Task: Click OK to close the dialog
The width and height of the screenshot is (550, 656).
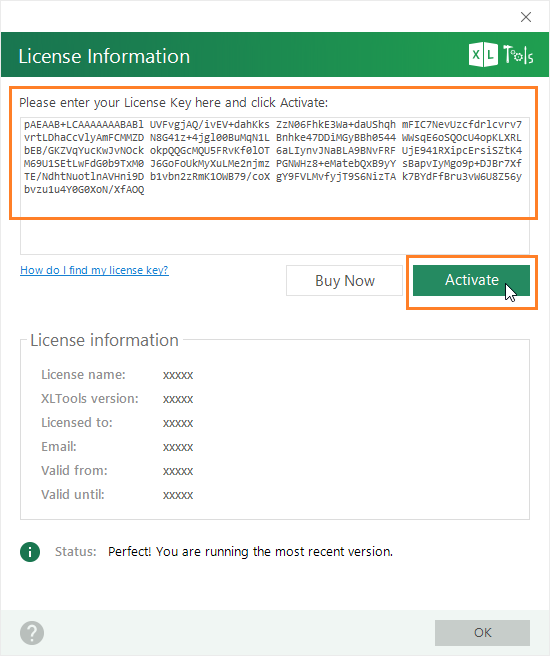Action: pyautogui.click(x=482, y=633)
